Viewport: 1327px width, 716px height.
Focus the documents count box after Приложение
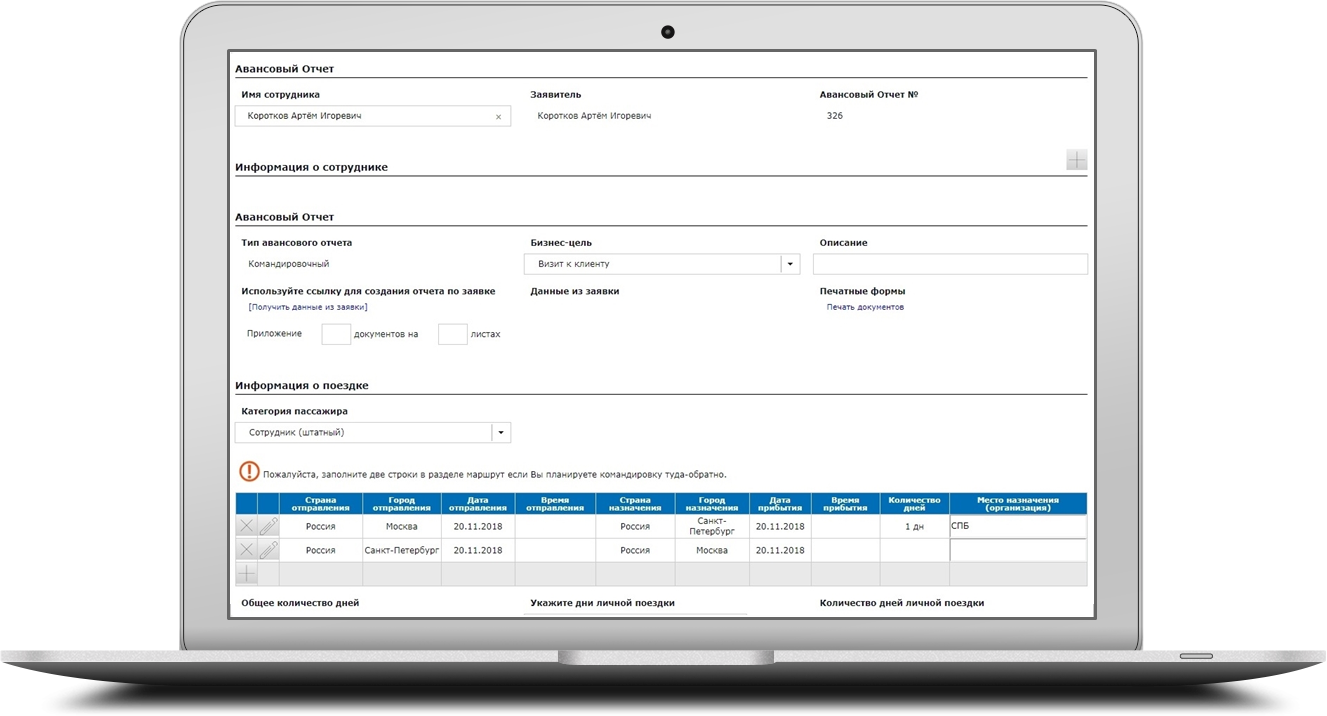(336, 334)
